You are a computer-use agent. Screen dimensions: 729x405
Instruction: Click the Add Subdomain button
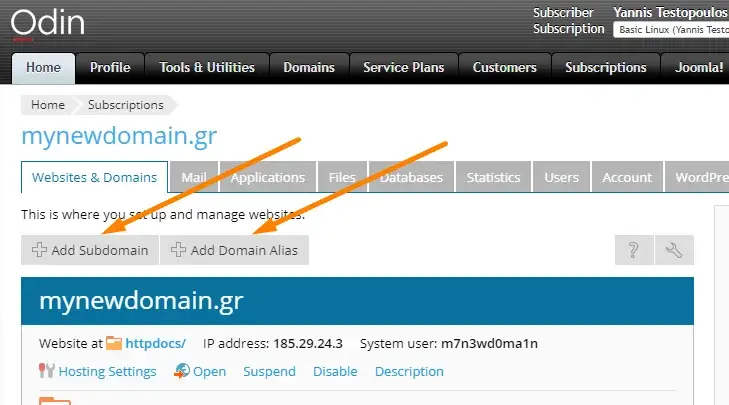pyautogui.click(x=90, y=250)
